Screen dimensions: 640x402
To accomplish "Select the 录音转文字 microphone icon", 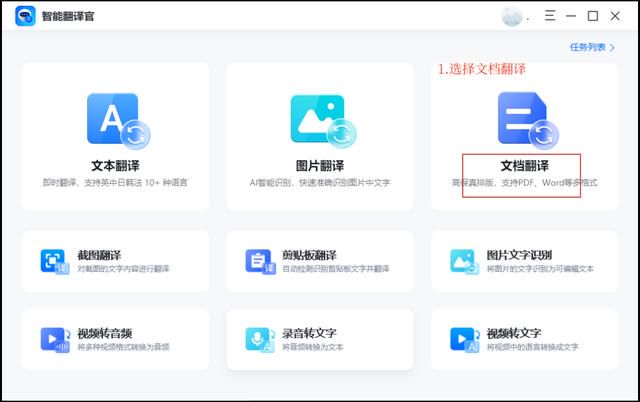I will 260,340.
